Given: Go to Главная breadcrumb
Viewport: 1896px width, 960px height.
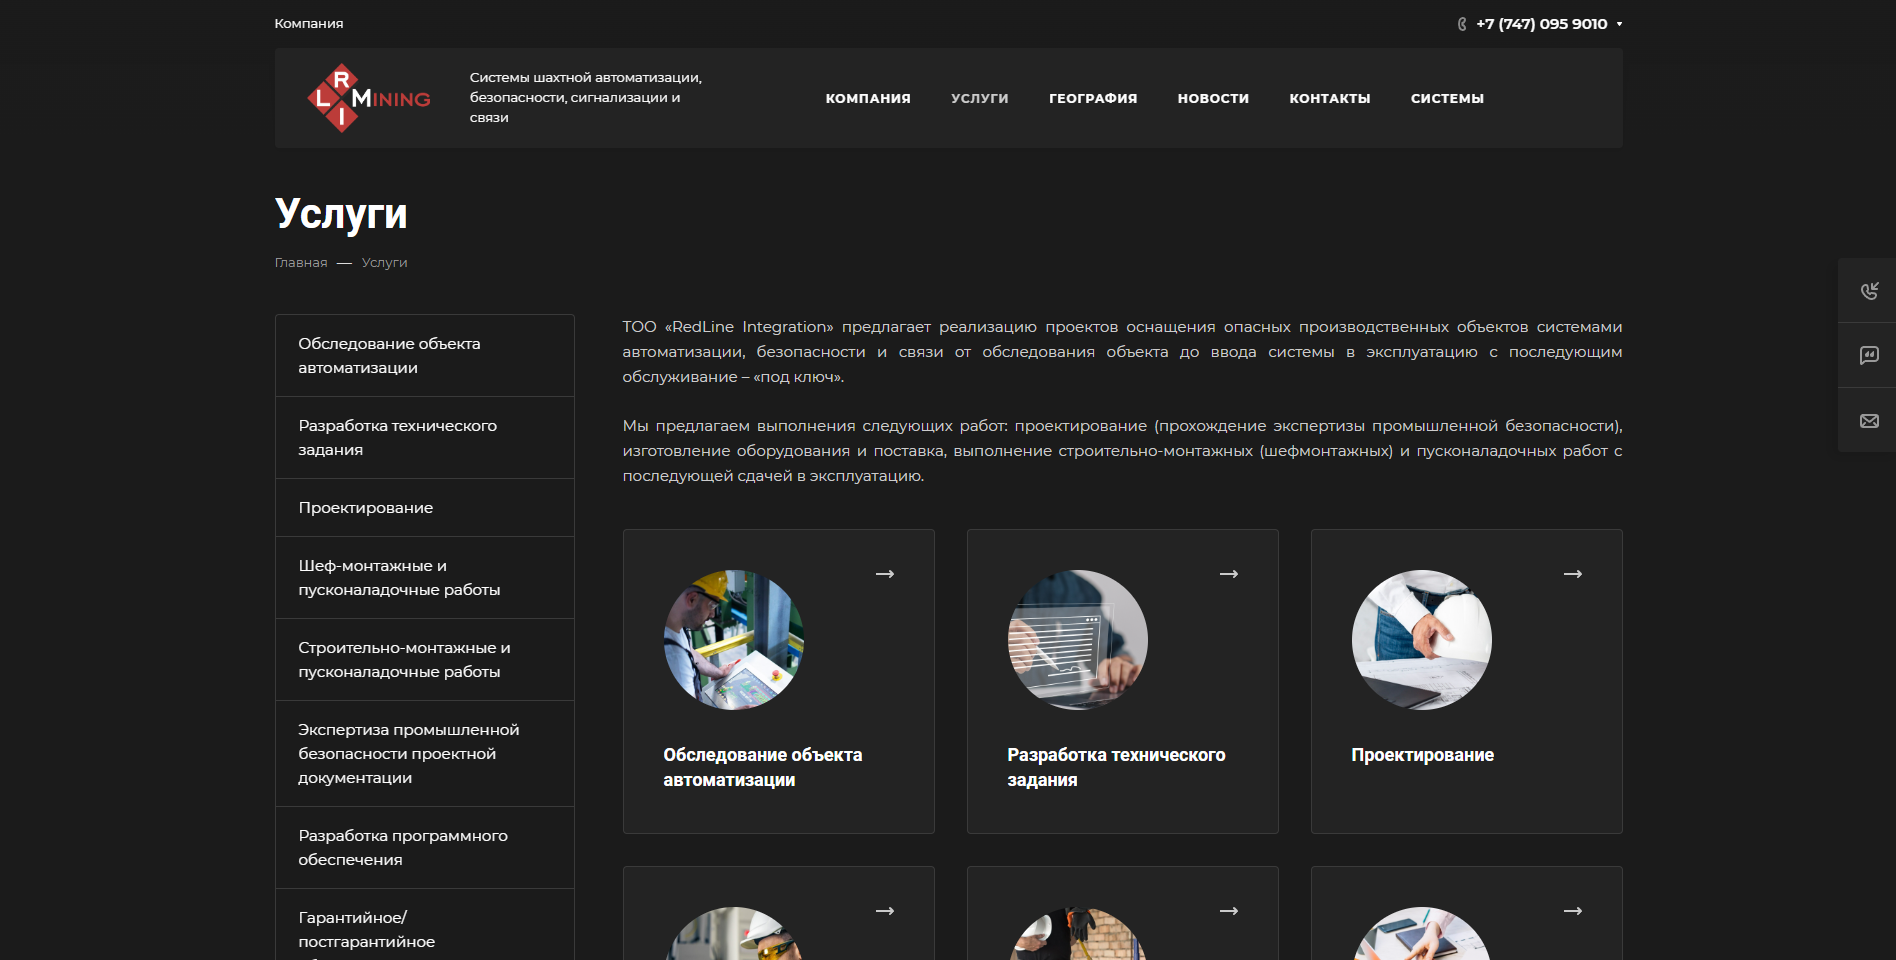Looking at the screenshot, I should 301,263.
